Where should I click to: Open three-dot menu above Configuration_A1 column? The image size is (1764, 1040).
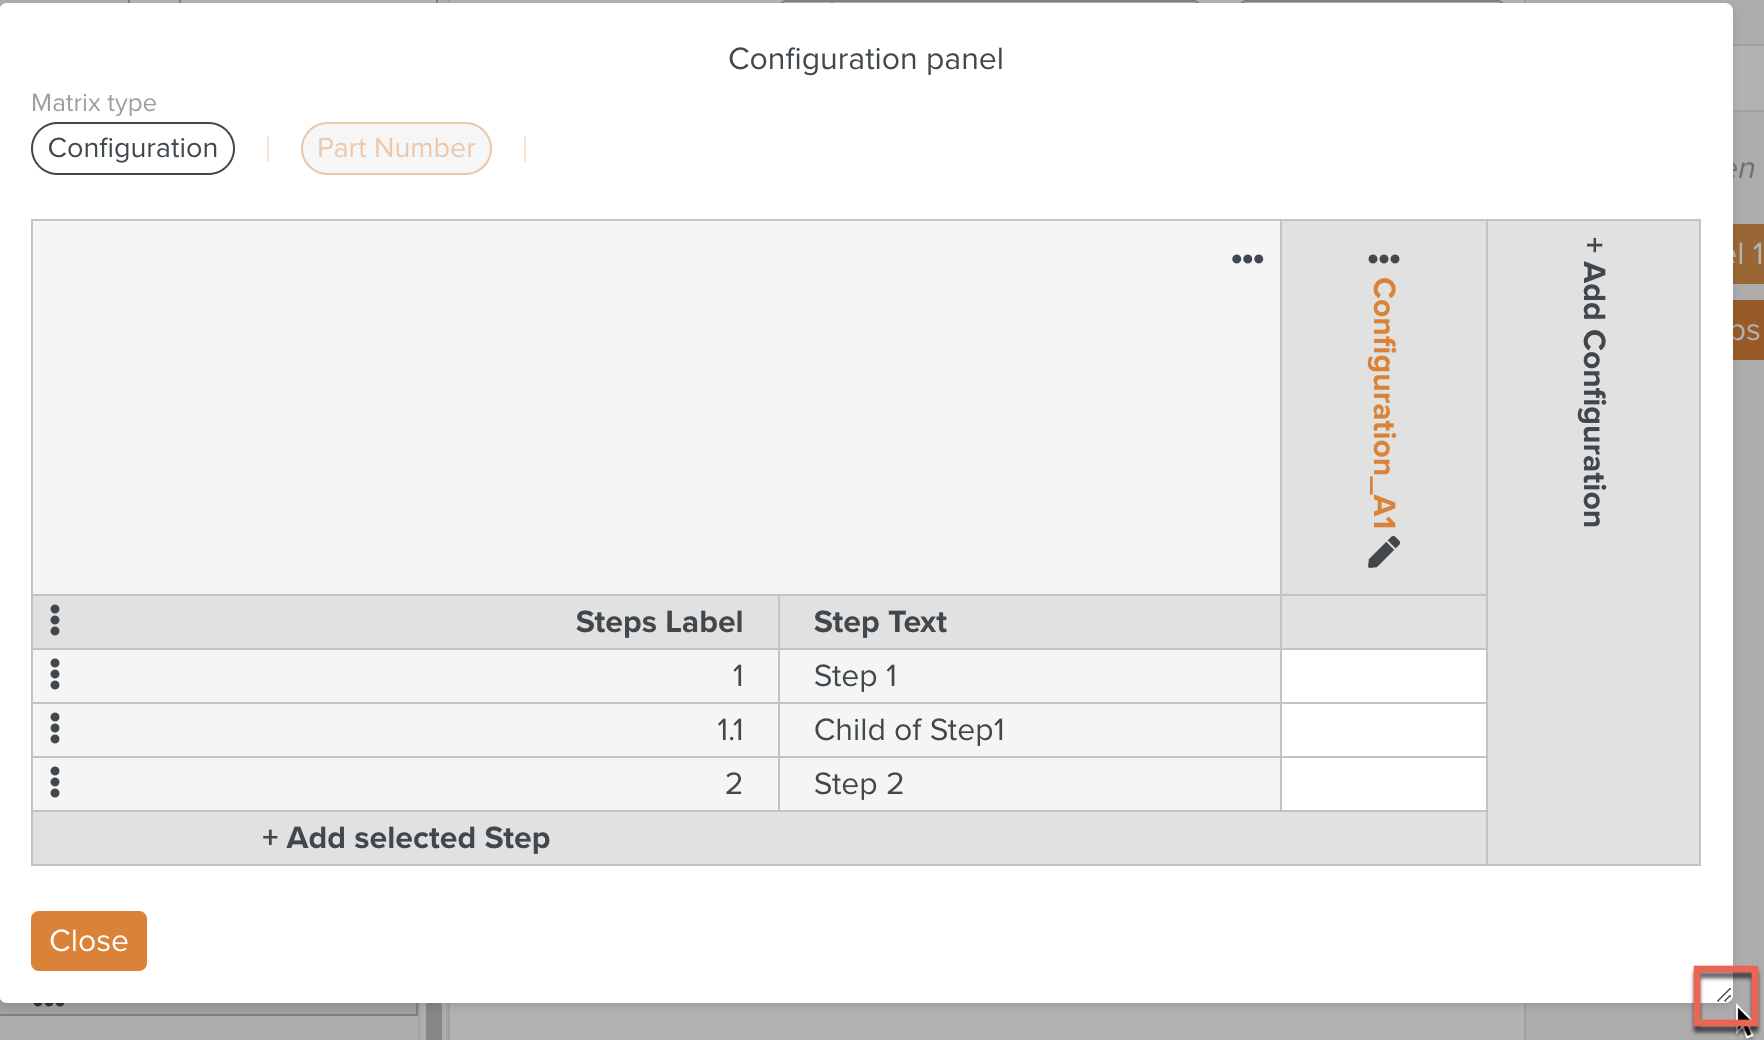click(1384, 259)
